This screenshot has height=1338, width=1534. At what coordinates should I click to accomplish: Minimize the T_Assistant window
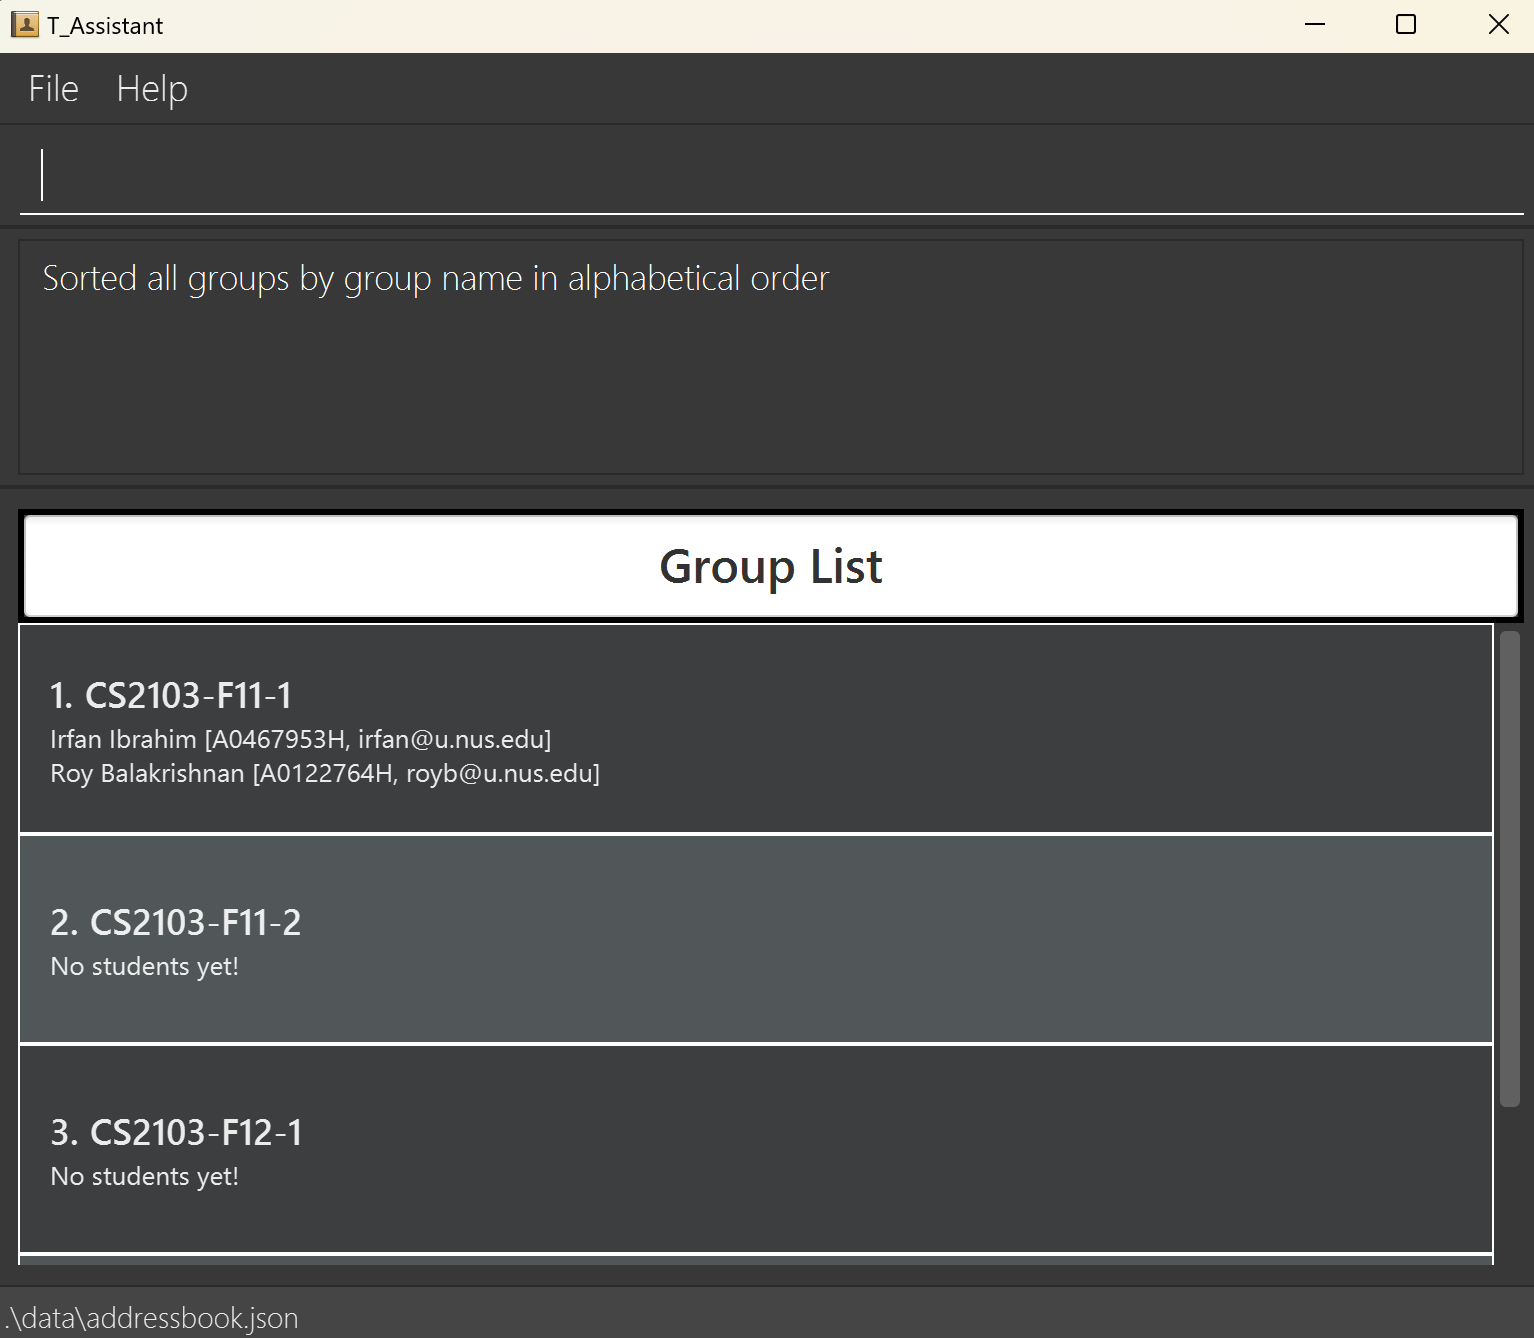click(1315, 25)
